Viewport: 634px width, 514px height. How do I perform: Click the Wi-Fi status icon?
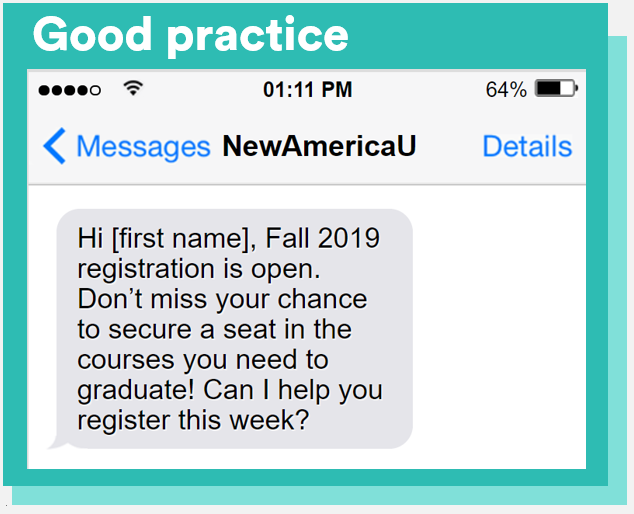[x=132, y=89]
